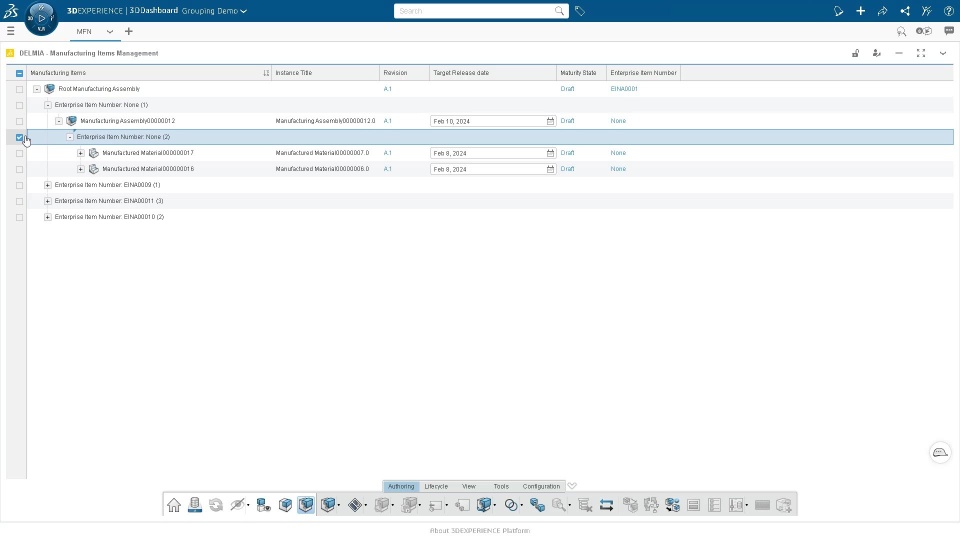Expand Manufactured Material00000016 node
Image resolution: width=960 pixels, height=540 pixels.
coord(81,168)
